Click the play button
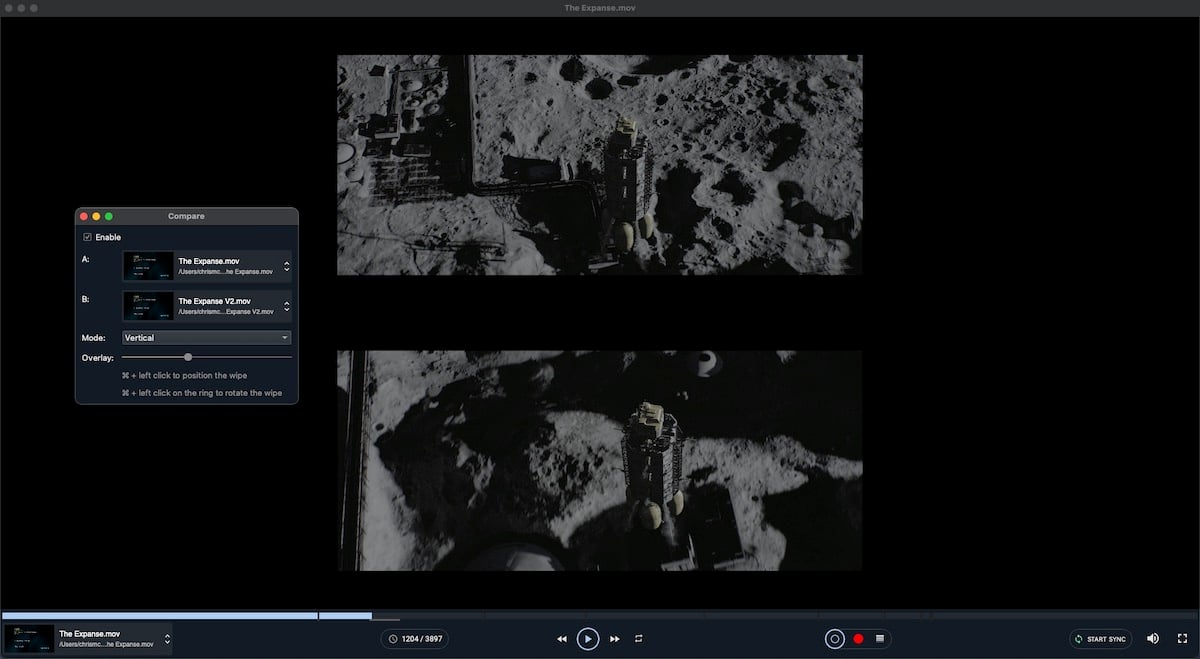This screenshot has height=659, width=1200. point(588,639)
